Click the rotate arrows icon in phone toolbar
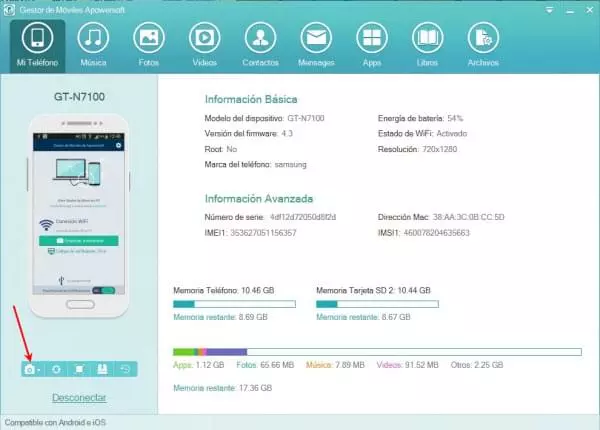 [x=125, y=369]
